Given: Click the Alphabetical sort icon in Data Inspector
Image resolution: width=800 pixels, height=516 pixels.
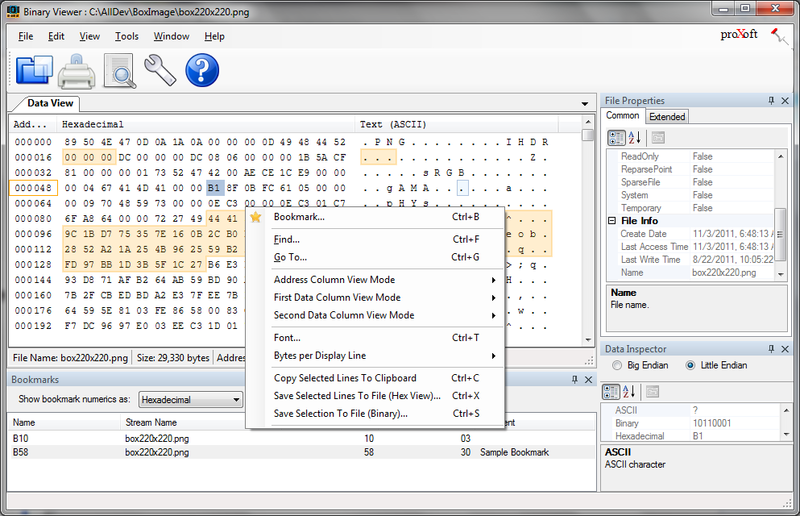Looking at the screenshot, I should click(x=629, y=391).
